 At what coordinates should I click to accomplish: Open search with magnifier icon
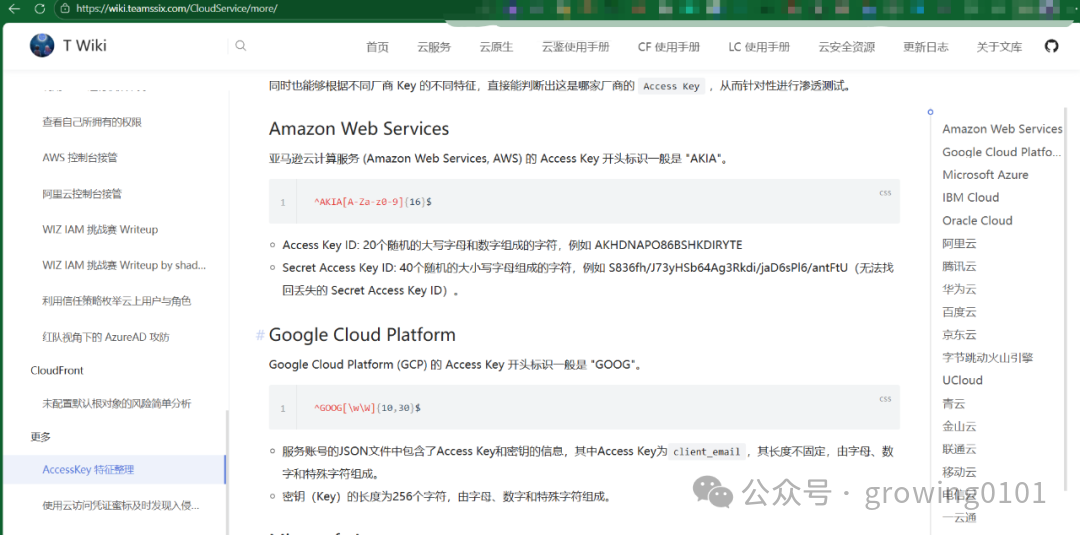coord(240,45)
